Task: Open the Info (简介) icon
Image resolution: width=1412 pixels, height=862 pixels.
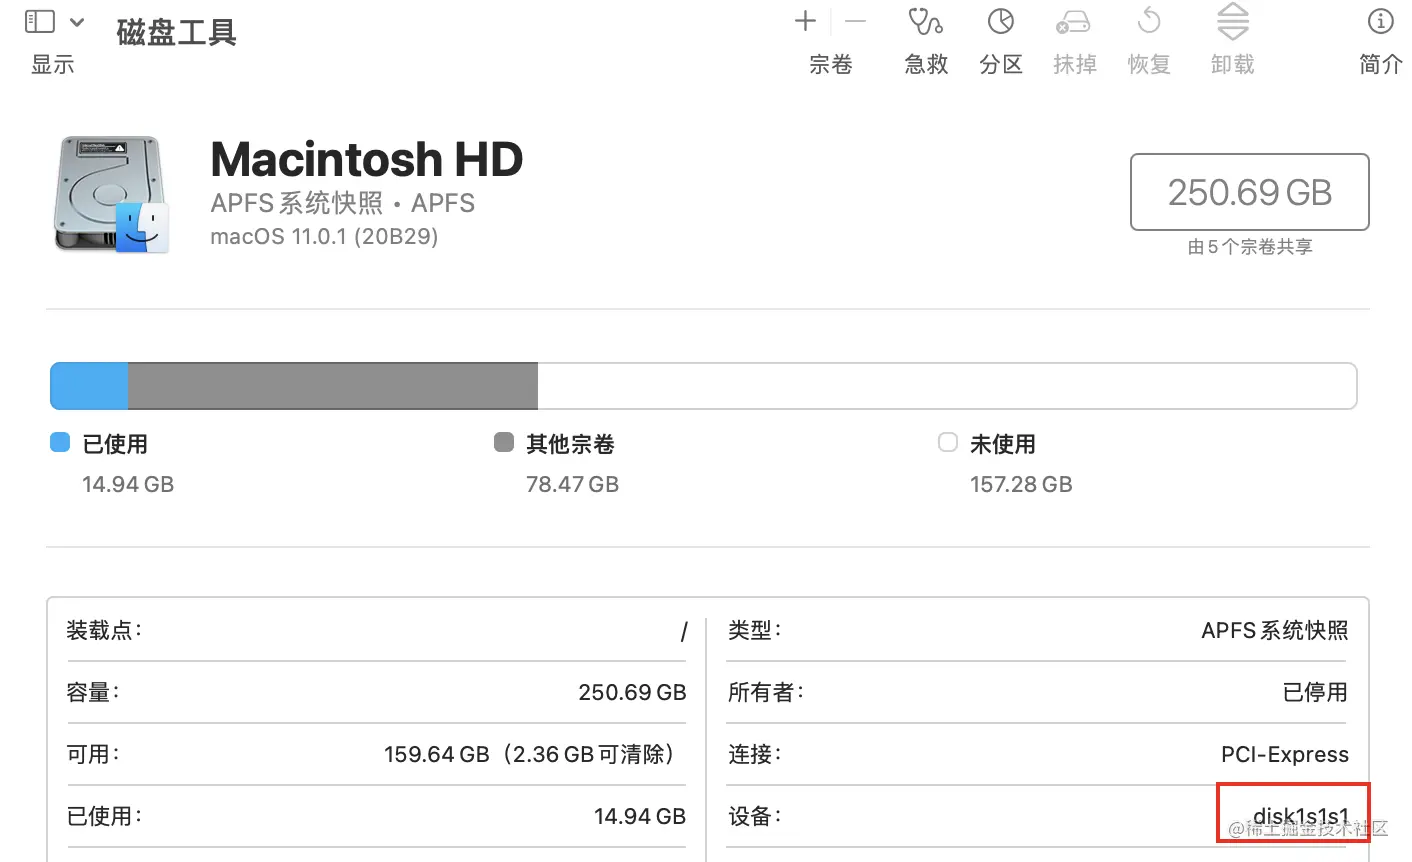Action: coord(1380,21)
